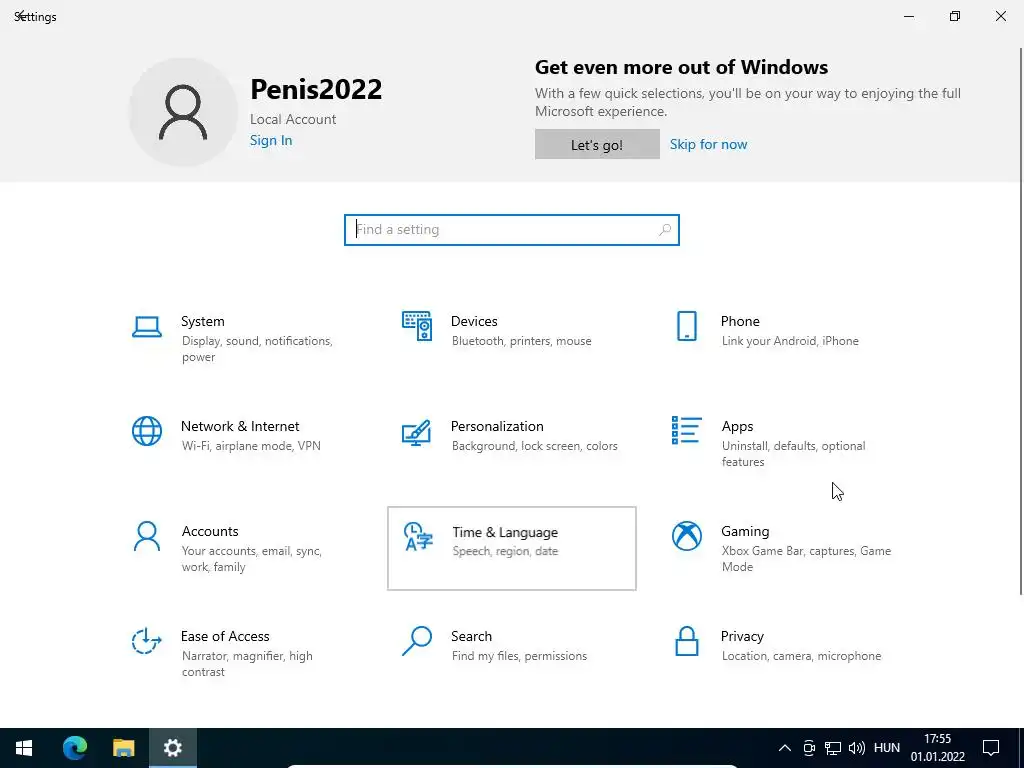The image size is (1024, 768).
Task: Click the Sign In link
Action: [271, 140]
